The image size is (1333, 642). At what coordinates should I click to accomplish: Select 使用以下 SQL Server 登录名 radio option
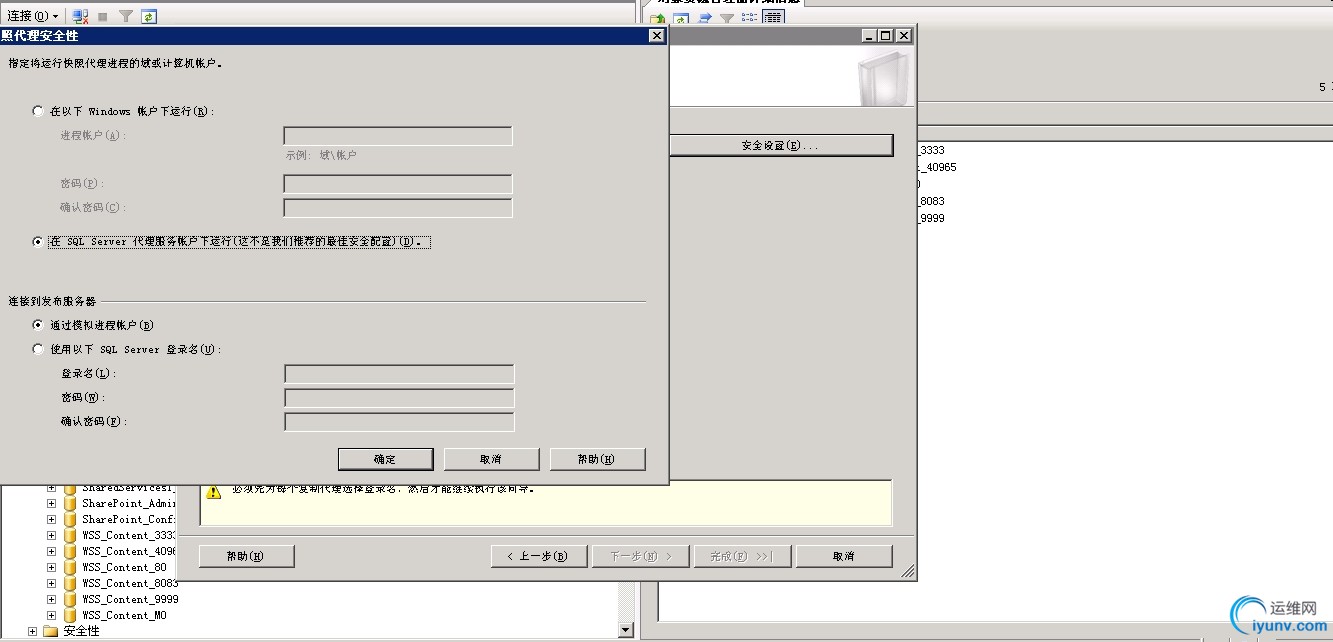point(38,349)
